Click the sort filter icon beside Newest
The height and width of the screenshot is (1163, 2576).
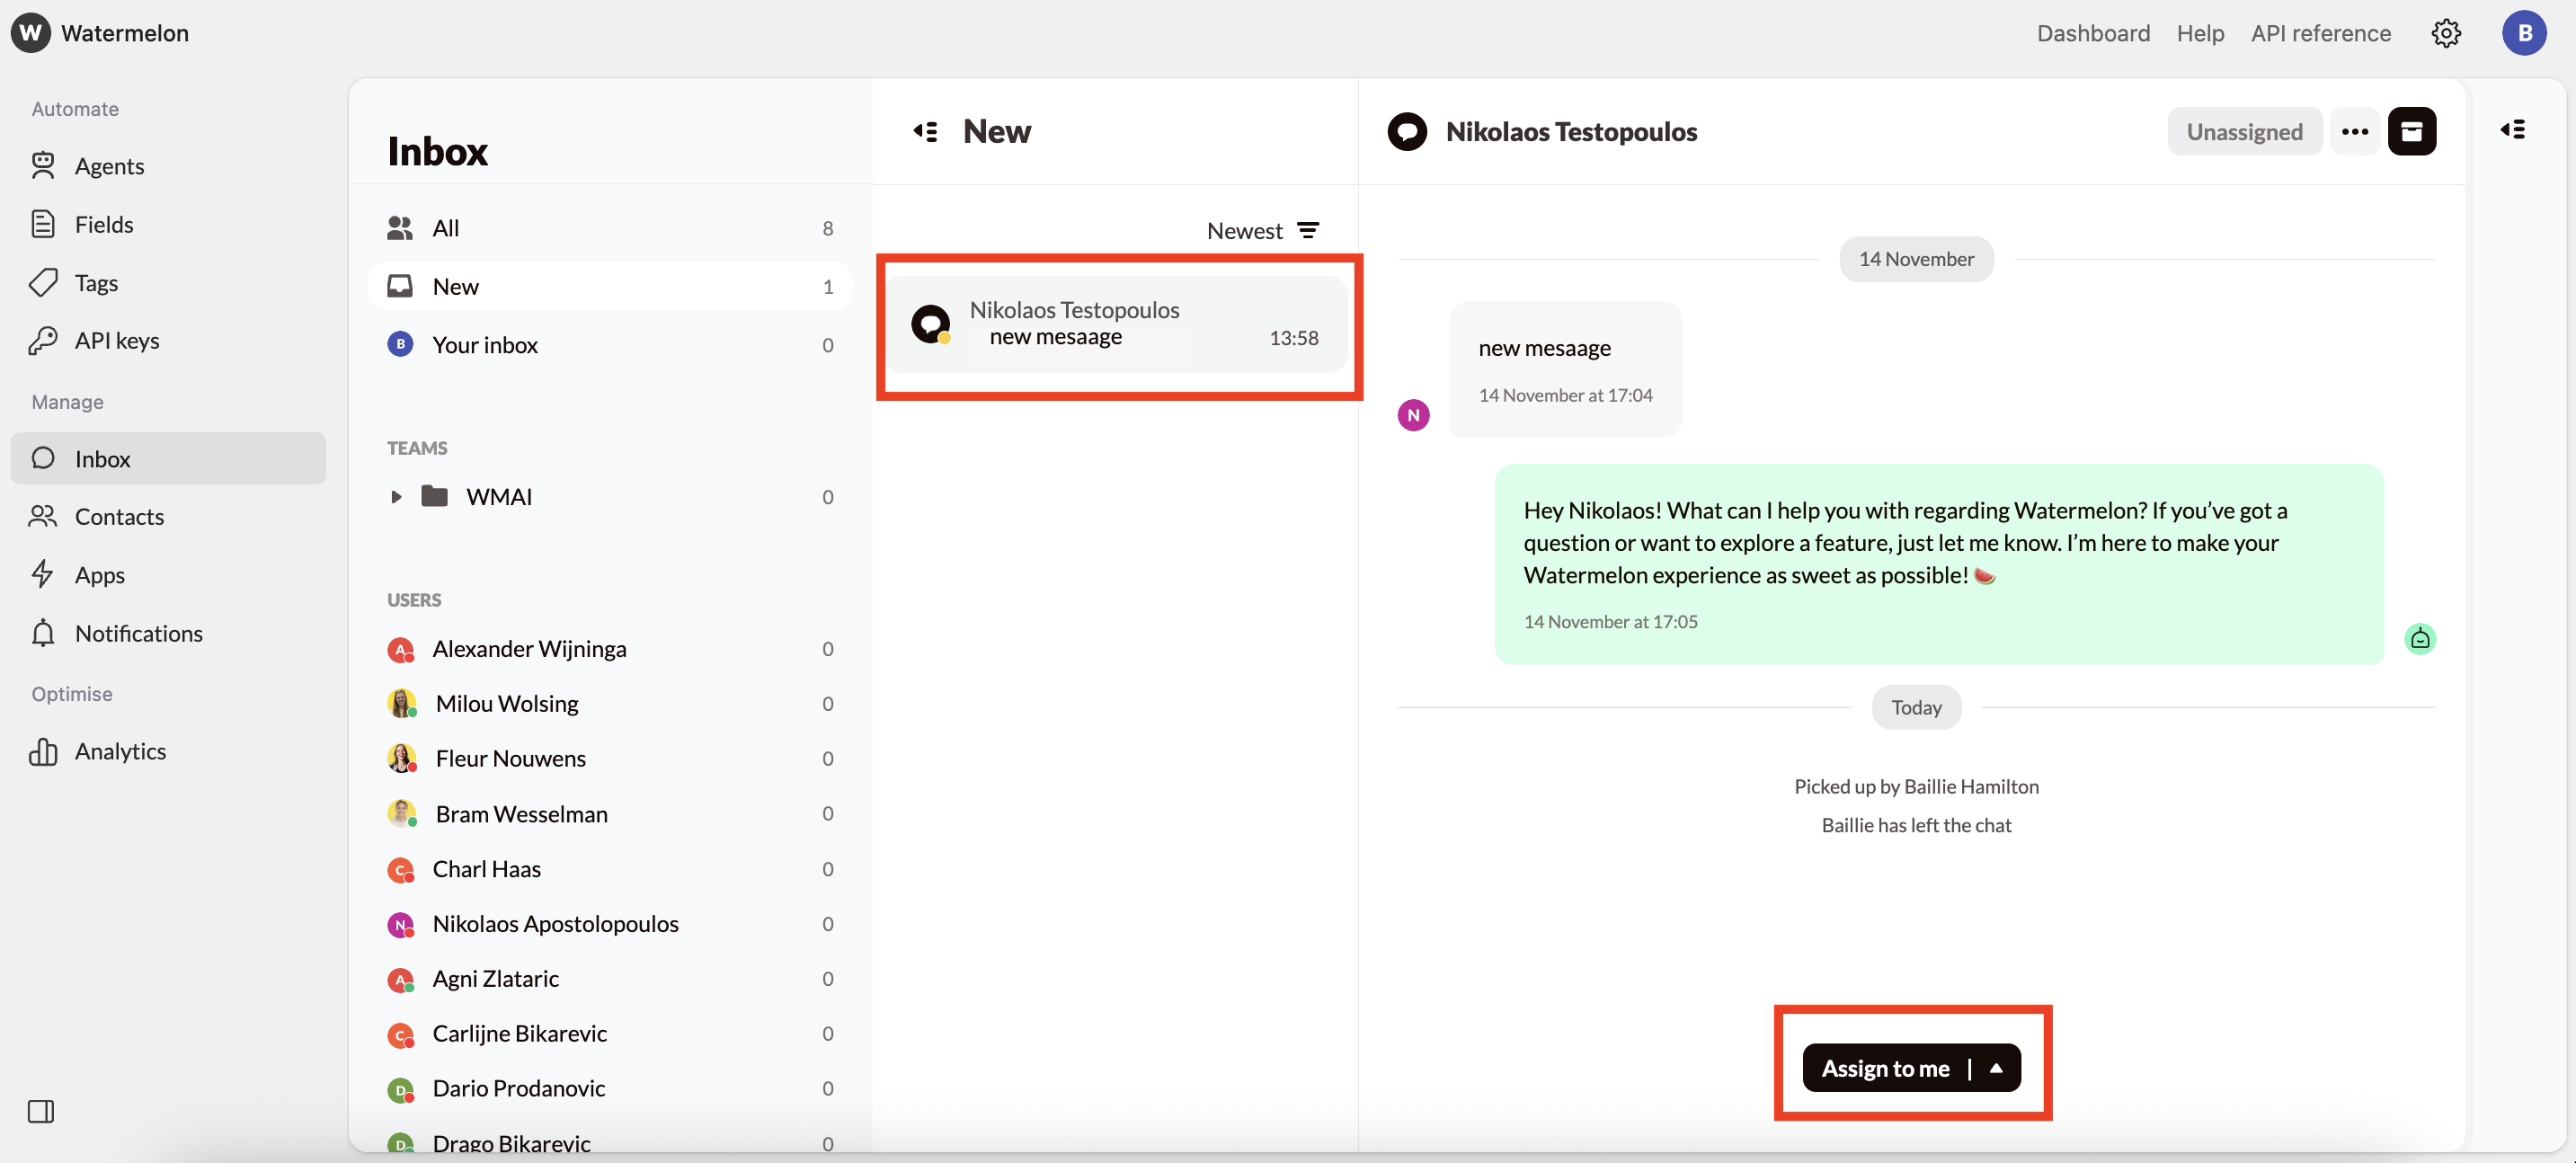click(1307, 230)
